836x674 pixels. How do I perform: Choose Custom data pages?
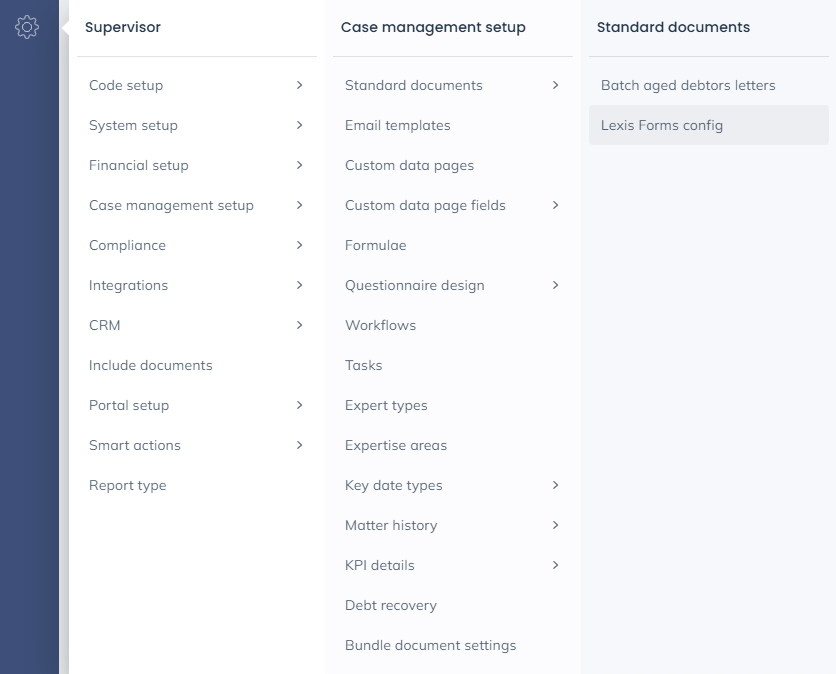click(x=409, y=165)
